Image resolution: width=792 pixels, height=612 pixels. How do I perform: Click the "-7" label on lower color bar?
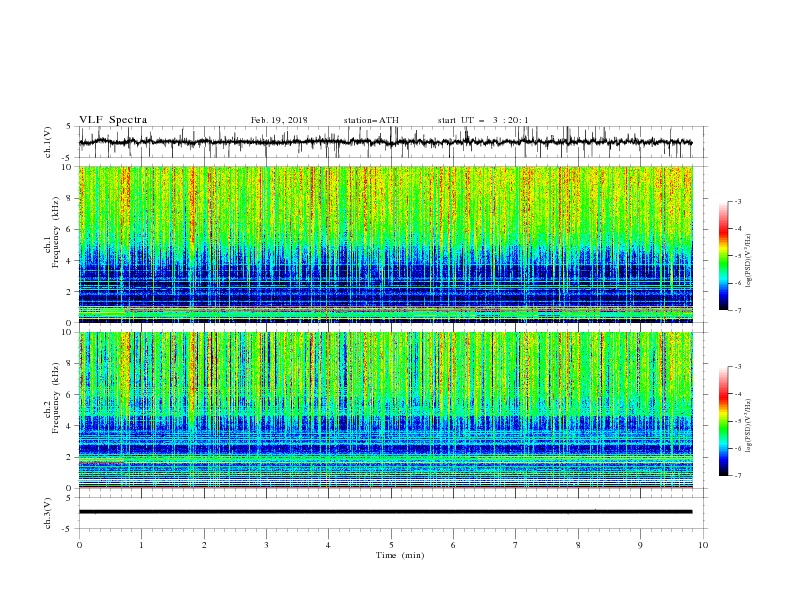(x=738, y=476)
